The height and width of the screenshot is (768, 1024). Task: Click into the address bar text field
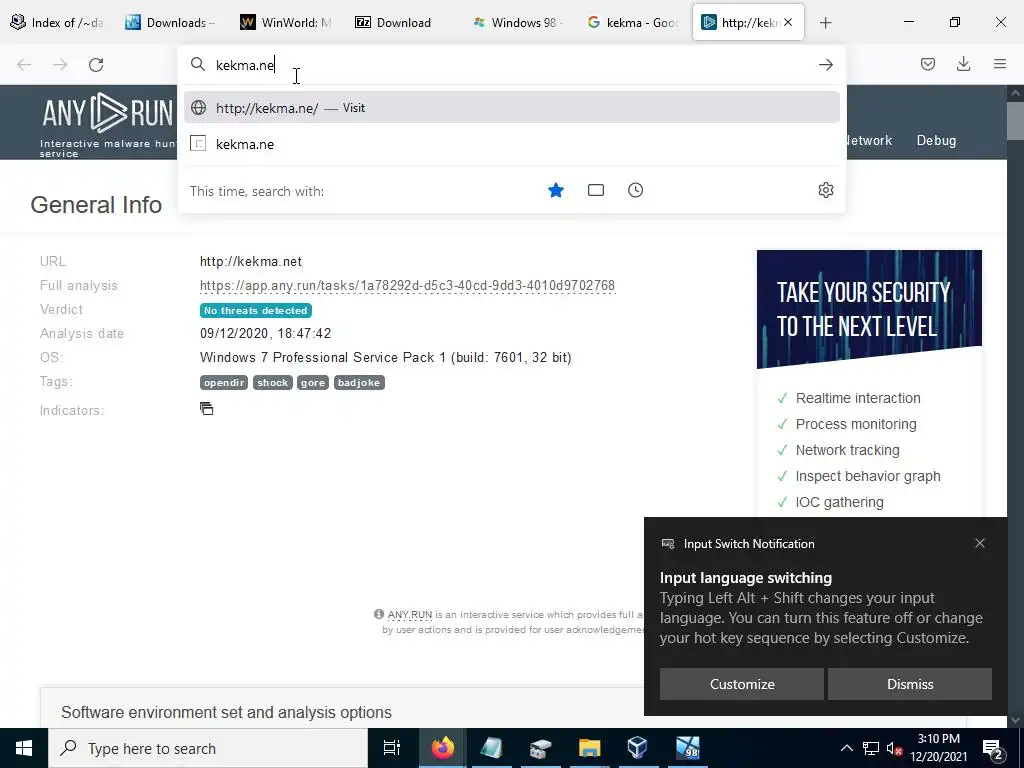coord(511,65)
